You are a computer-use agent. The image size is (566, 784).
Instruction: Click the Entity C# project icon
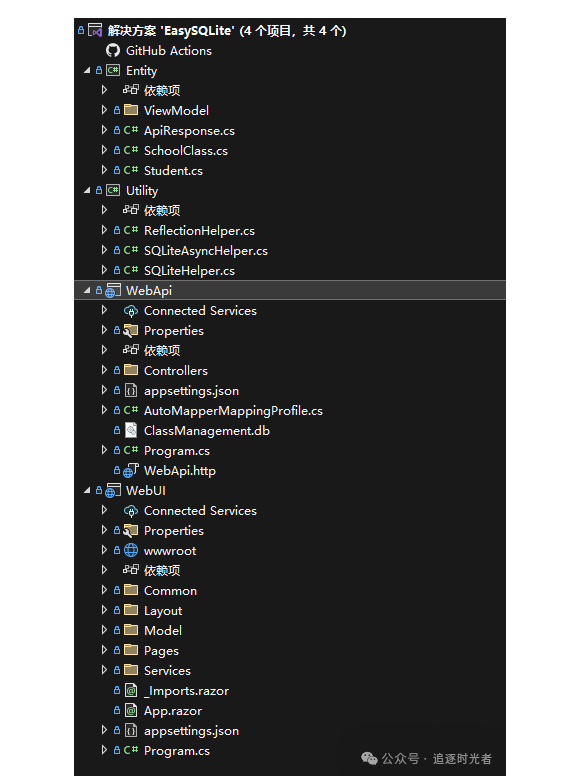pyautogui.click(x=112, y=70)
